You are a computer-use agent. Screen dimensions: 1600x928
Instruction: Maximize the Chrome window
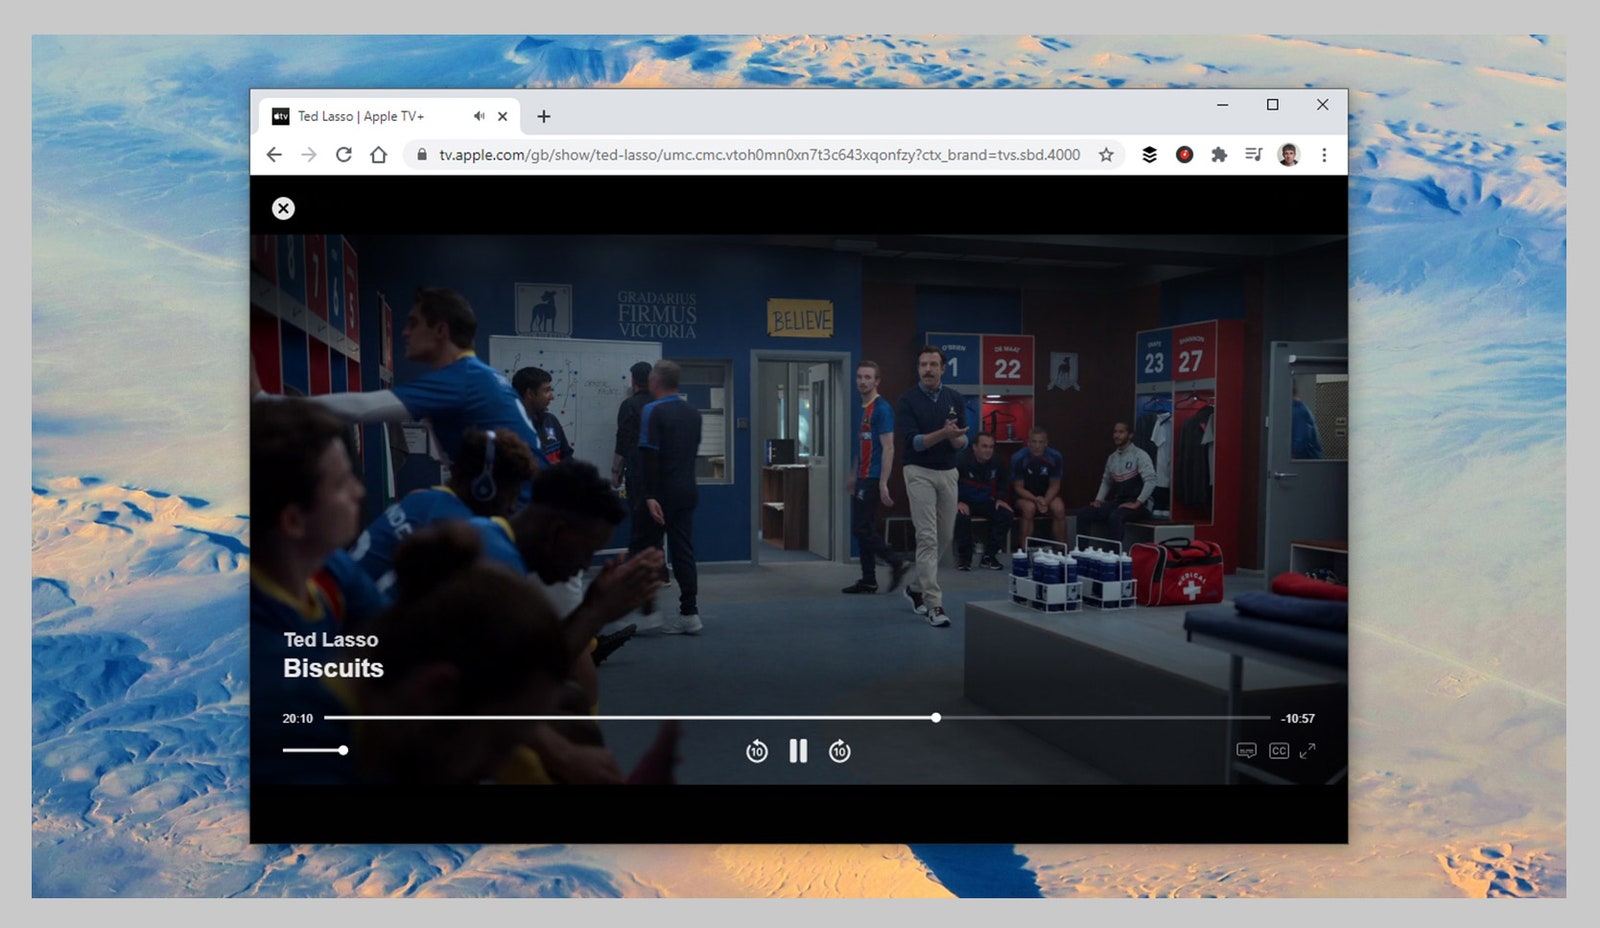pos(1272,104)
